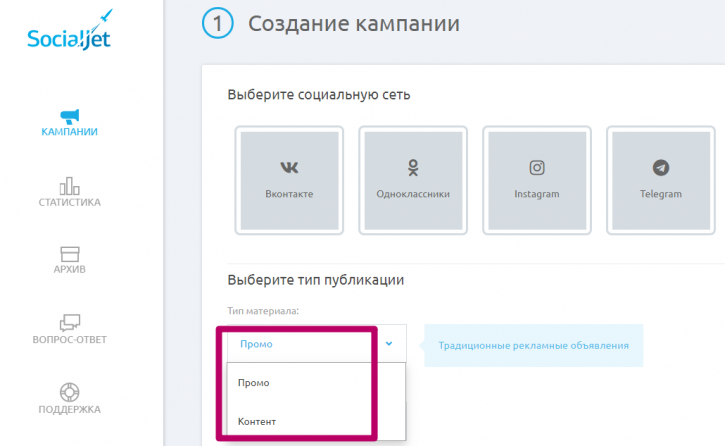The image size is (725, 446).
Task: Click the Выберите социальную сеть label
Action: (319, 95)
